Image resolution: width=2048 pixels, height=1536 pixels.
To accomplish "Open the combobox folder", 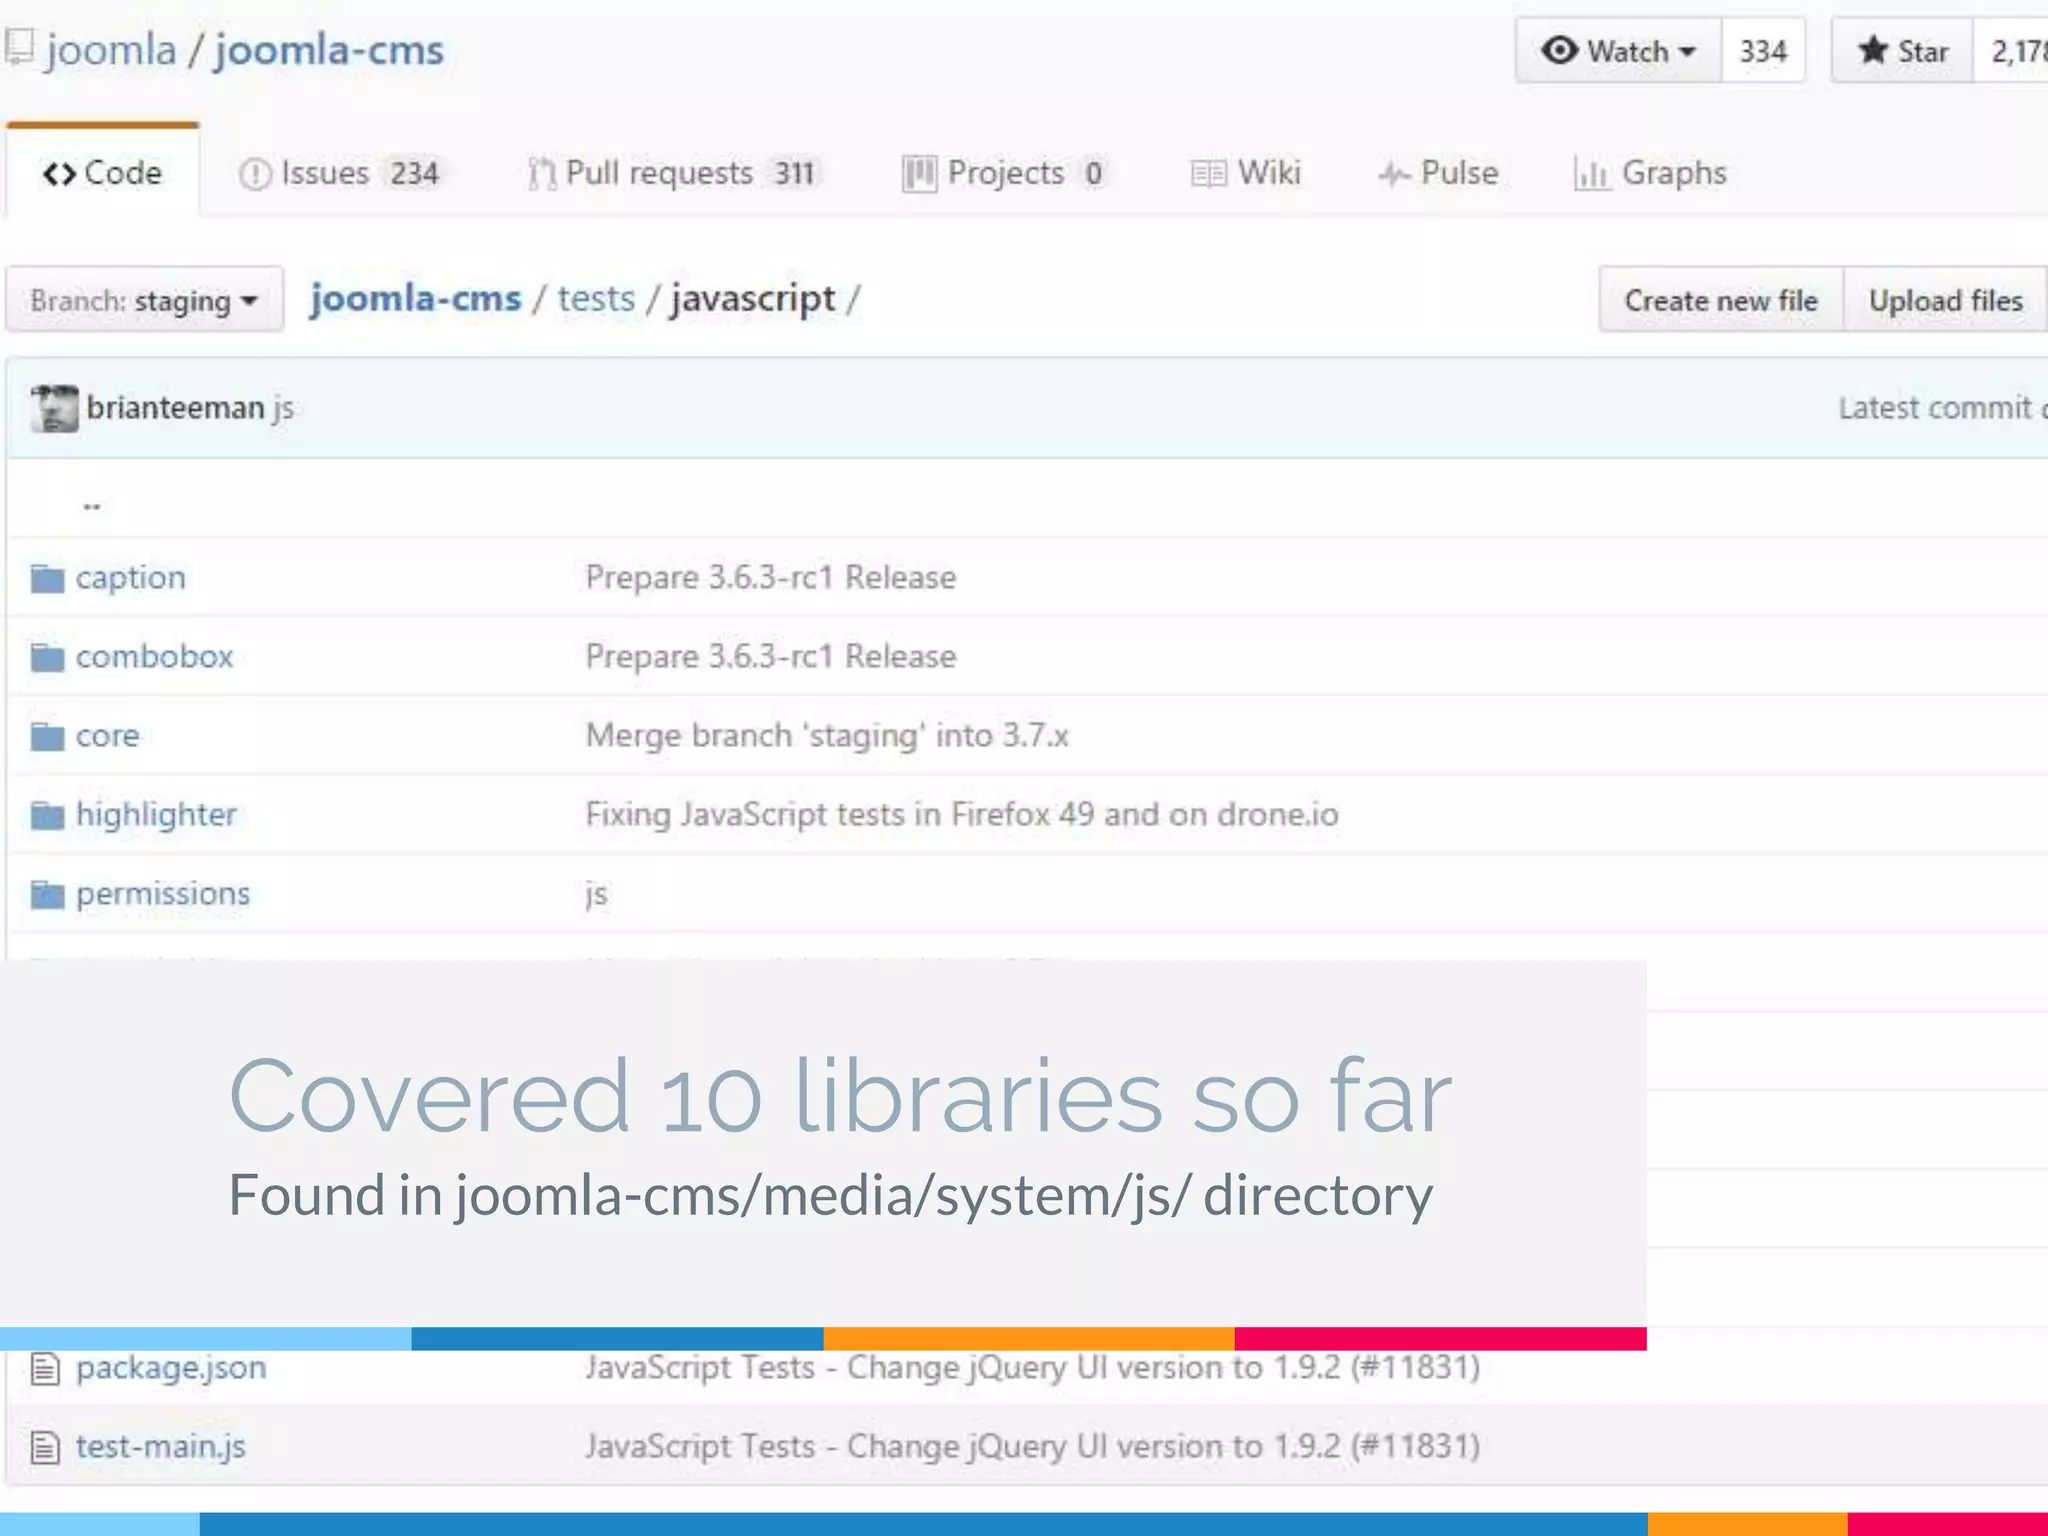I will pyautogui.click(x=155, y=657).
